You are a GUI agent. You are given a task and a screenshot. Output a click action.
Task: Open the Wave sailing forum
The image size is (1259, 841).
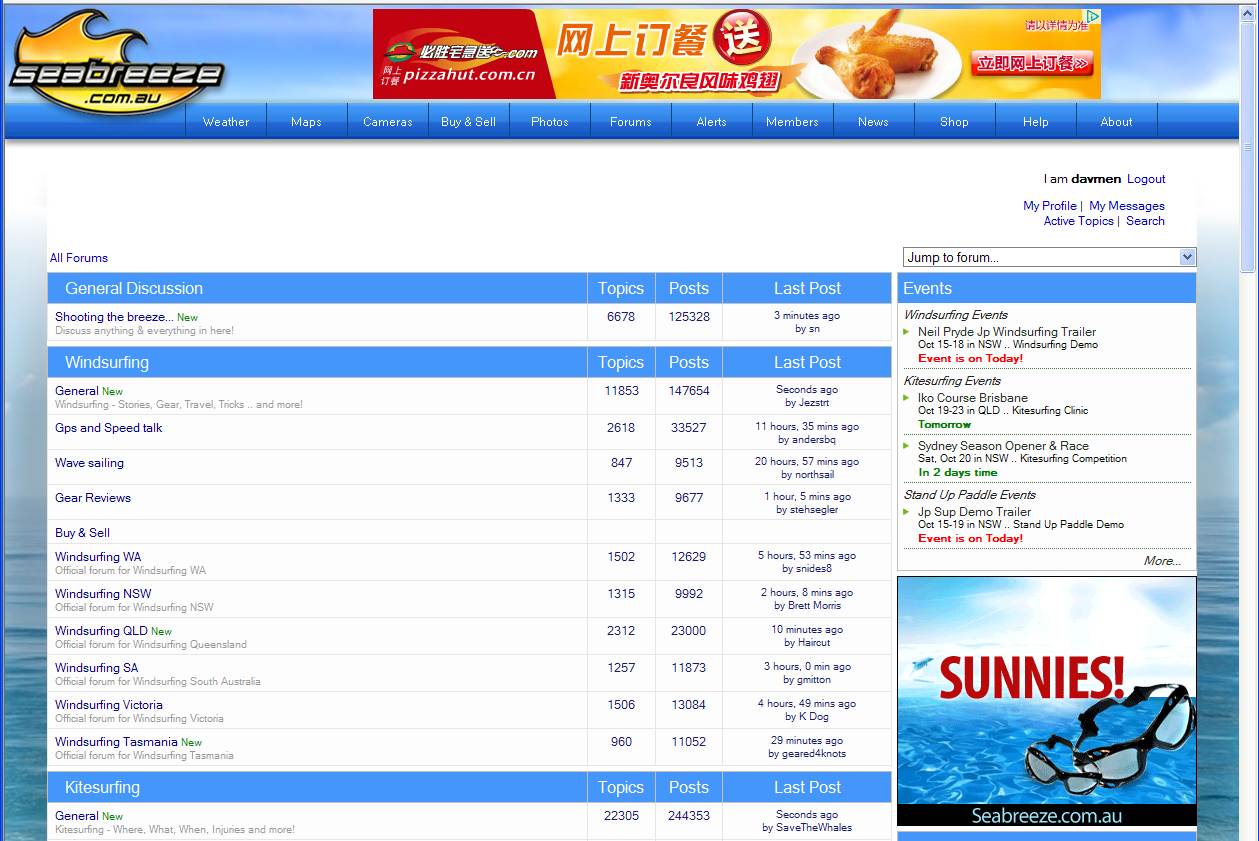pos(90,463)
